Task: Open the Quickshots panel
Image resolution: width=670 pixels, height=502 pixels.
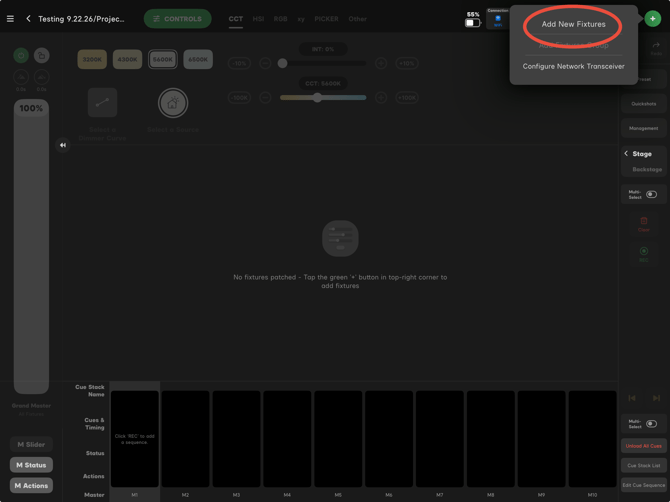Action: (x=644, y=104)
